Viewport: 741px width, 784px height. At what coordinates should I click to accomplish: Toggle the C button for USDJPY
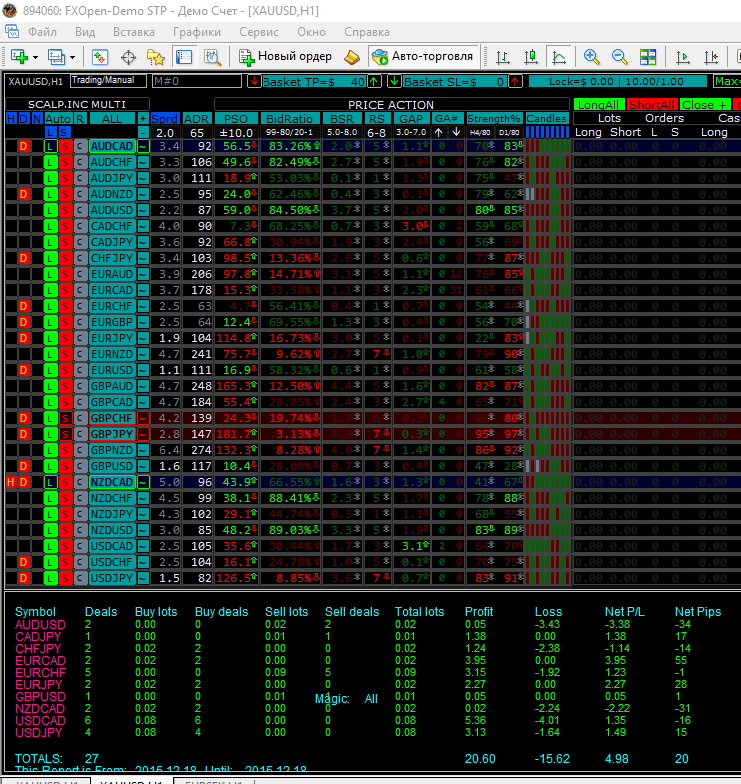tap(80, 578)
